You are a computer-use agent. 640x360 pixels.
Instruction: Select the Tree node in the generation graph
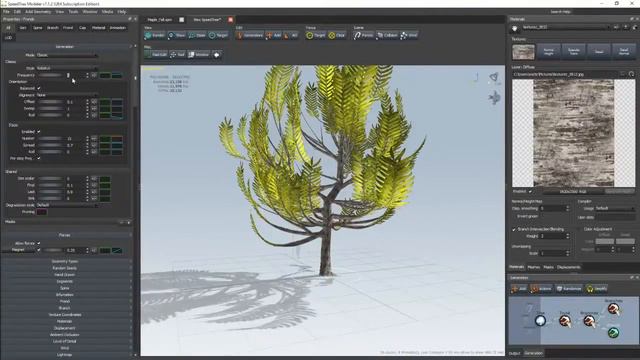[540, 320]
